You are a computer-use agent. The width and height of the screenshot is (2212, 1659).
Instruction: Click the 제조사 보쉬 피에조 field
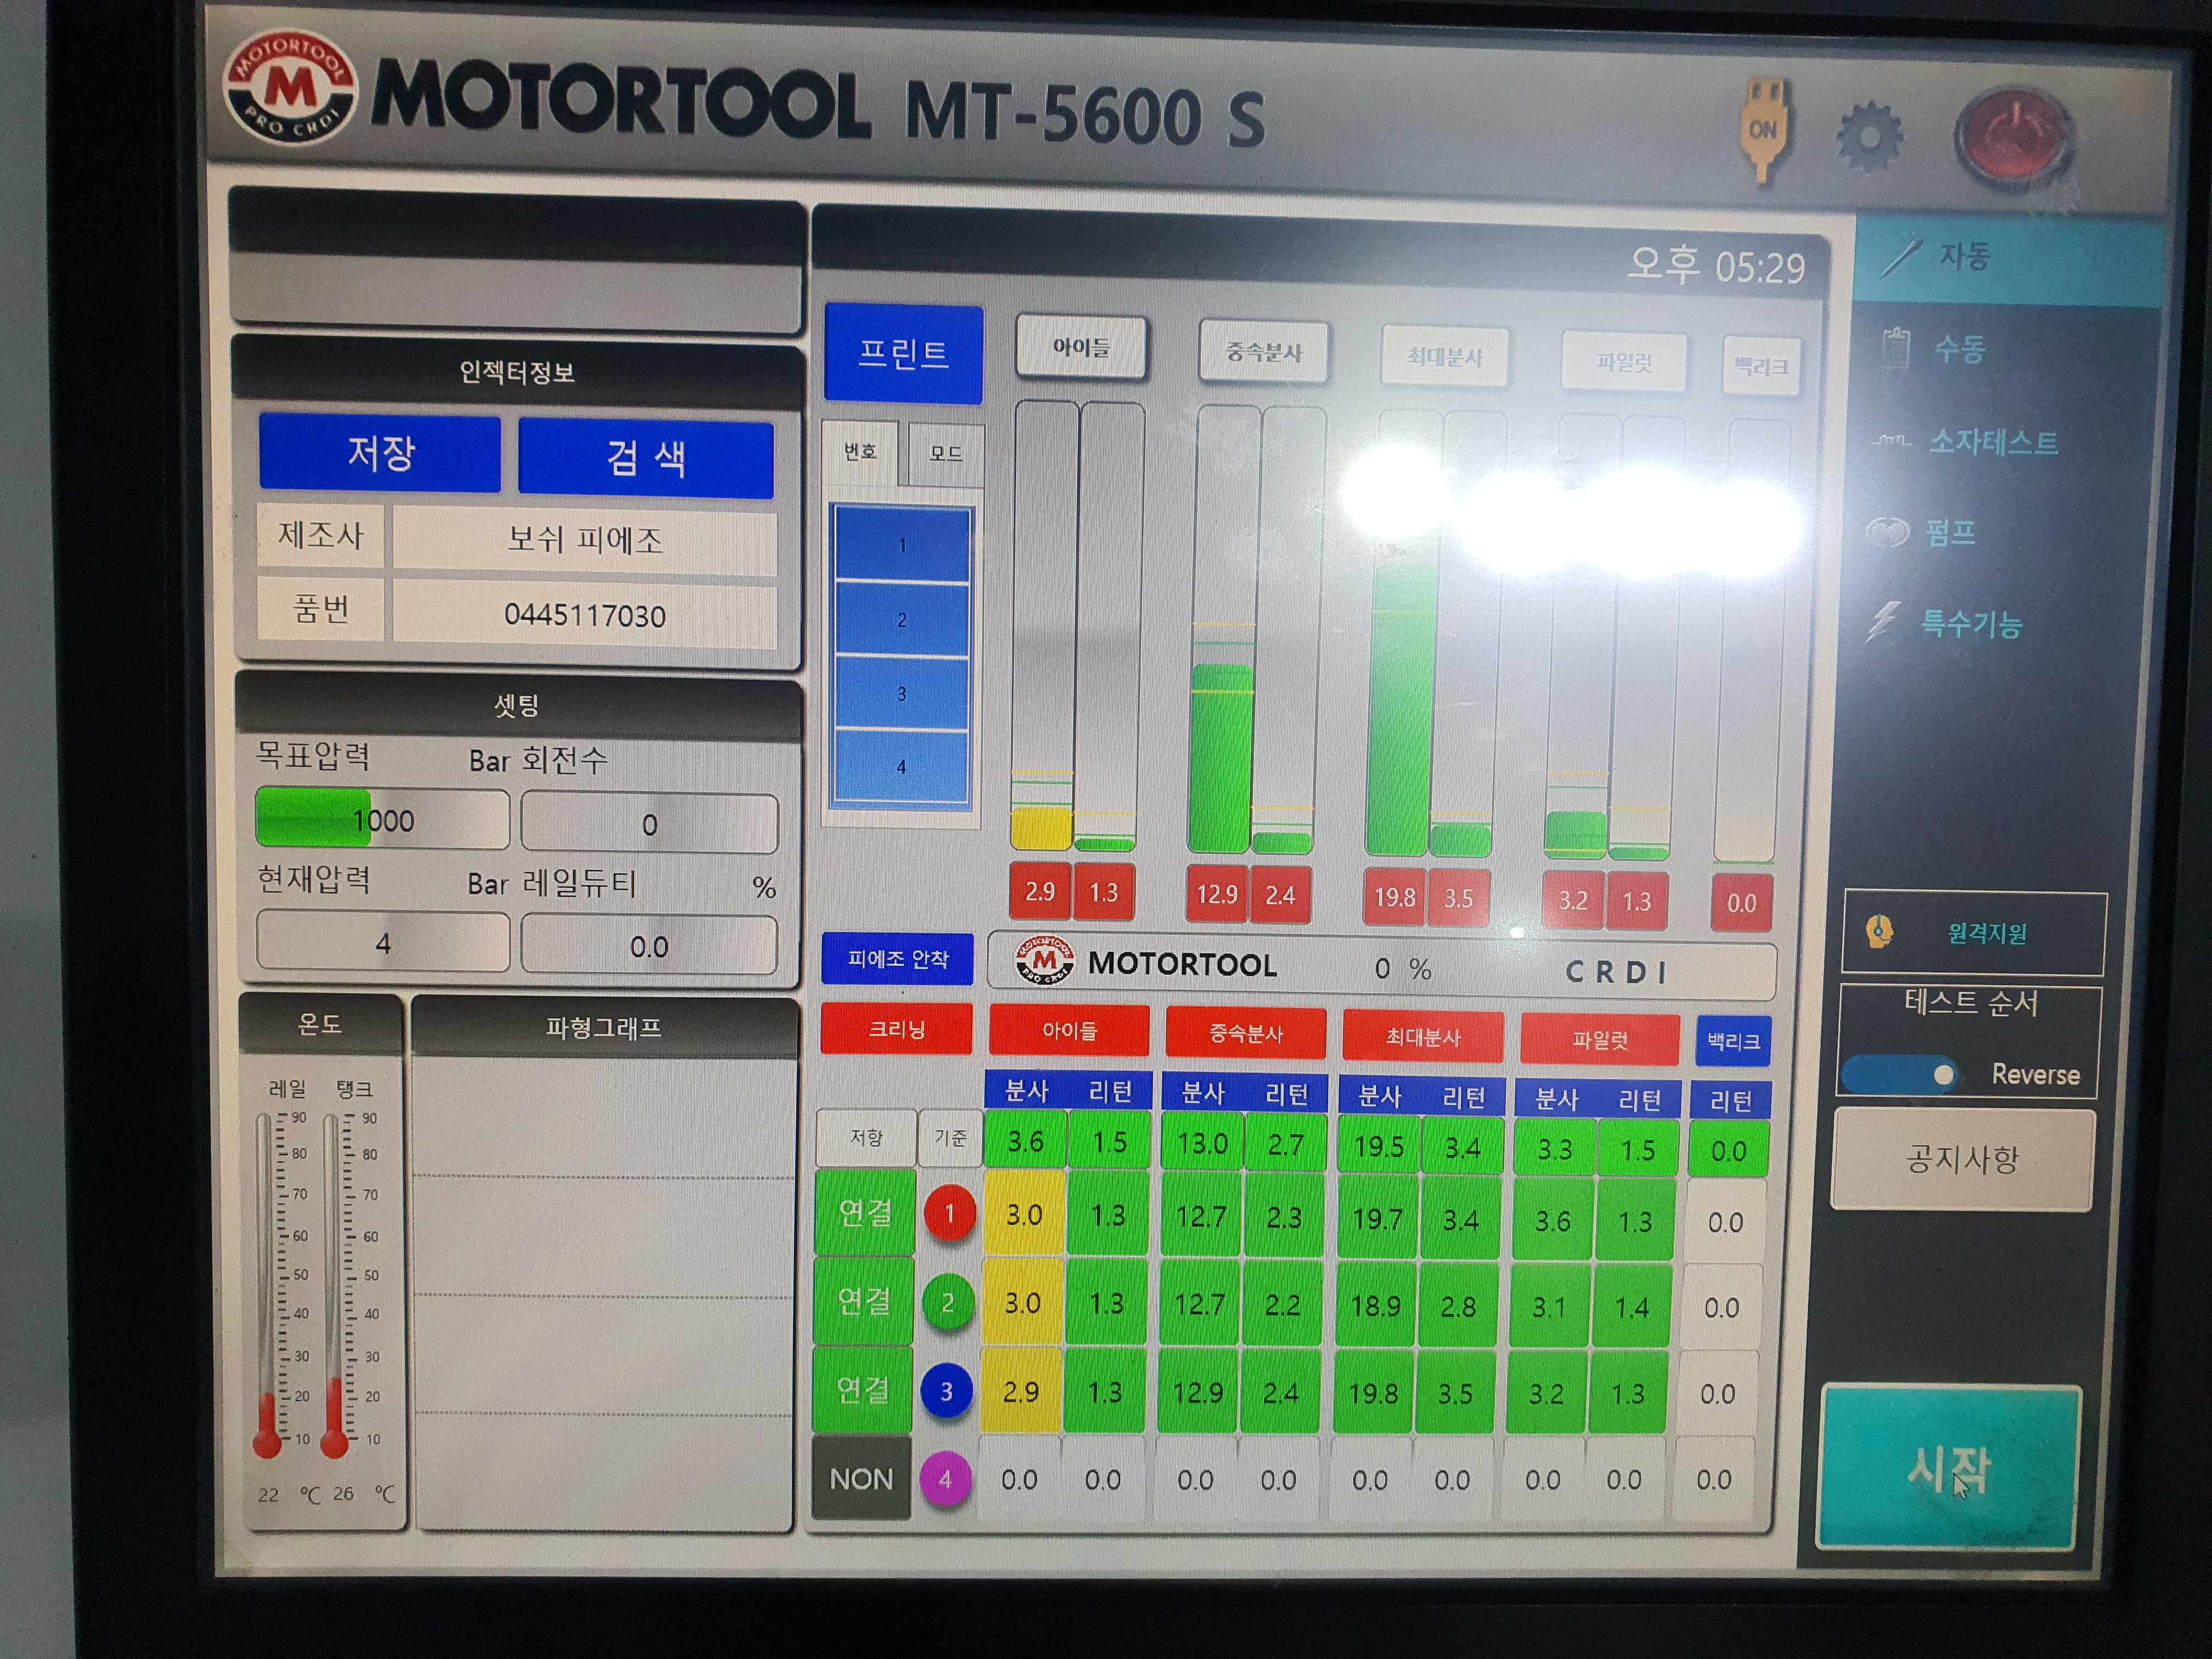(585, 540)
